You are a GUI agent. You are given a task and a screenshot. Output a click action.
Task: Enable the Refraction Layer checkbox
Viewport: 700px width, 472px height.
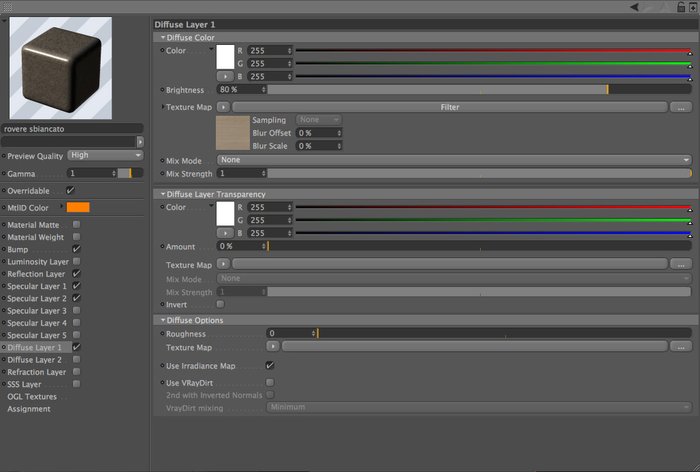[x=76, y=372]
